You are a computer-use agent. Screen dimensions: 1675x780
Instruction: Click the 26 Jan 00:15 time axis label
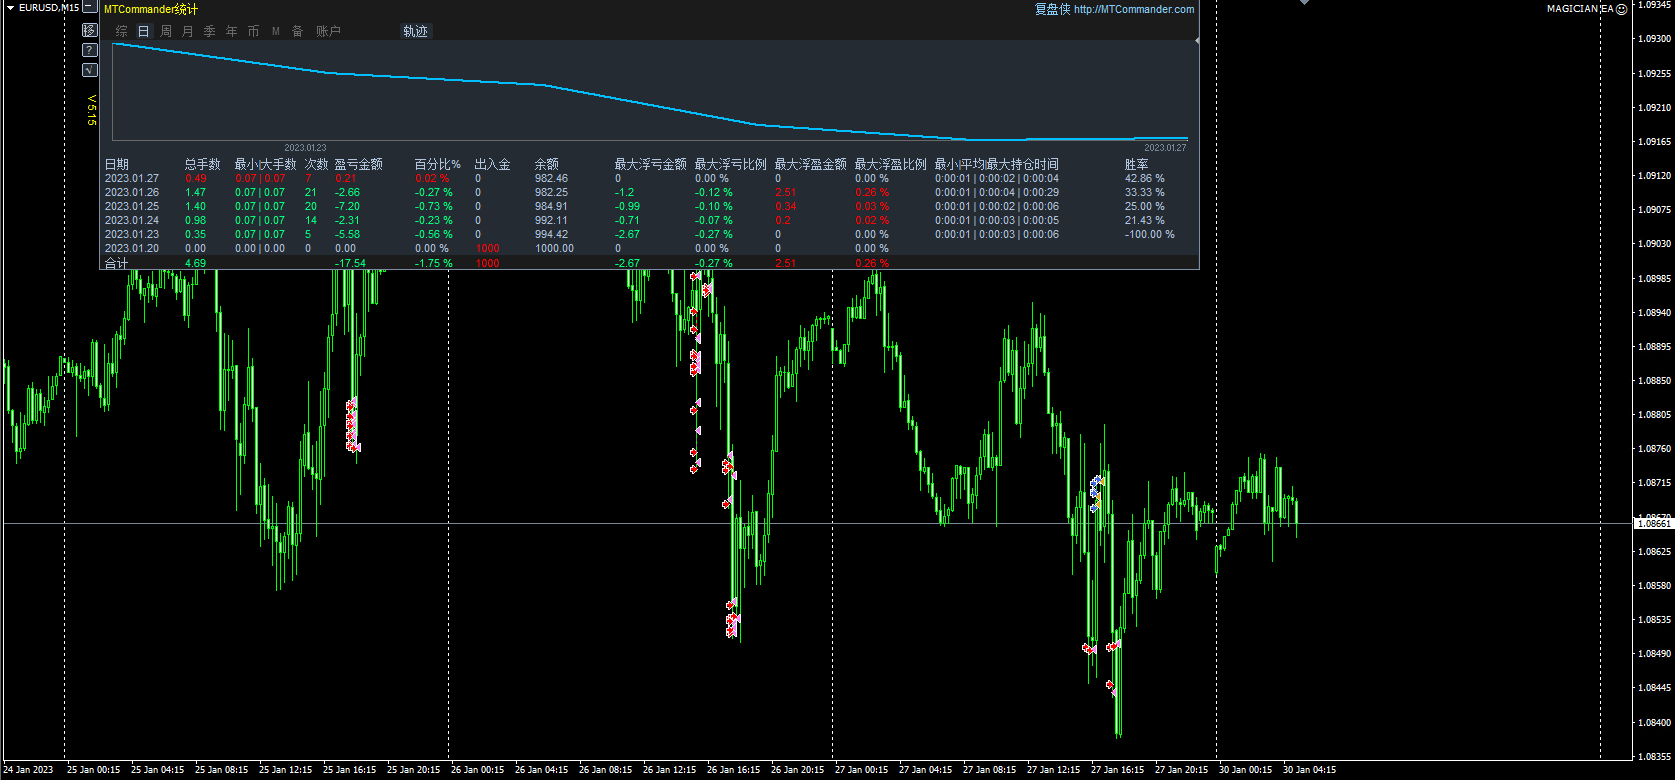[477, 770]
